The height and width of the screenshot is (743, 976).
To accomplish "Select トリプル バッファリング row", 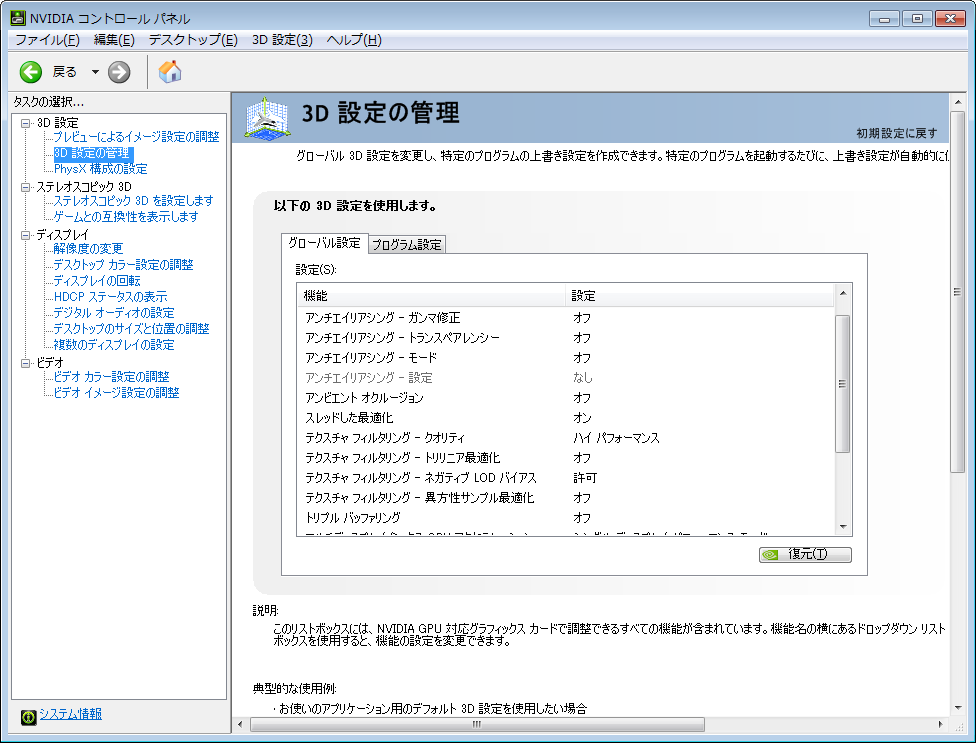I will 566,518.
